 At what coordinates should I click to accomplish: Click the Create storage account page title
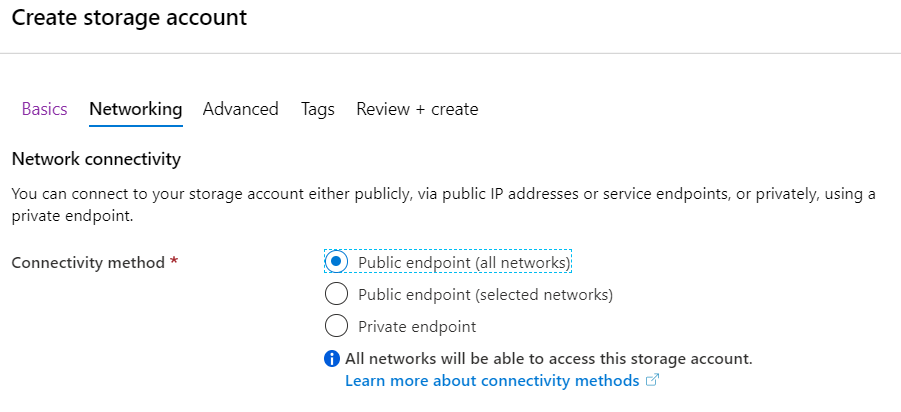[129, 18]
